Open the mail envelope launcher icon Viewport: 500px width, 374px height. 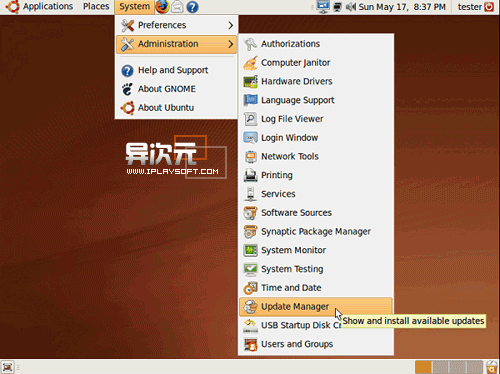(177, 7)
